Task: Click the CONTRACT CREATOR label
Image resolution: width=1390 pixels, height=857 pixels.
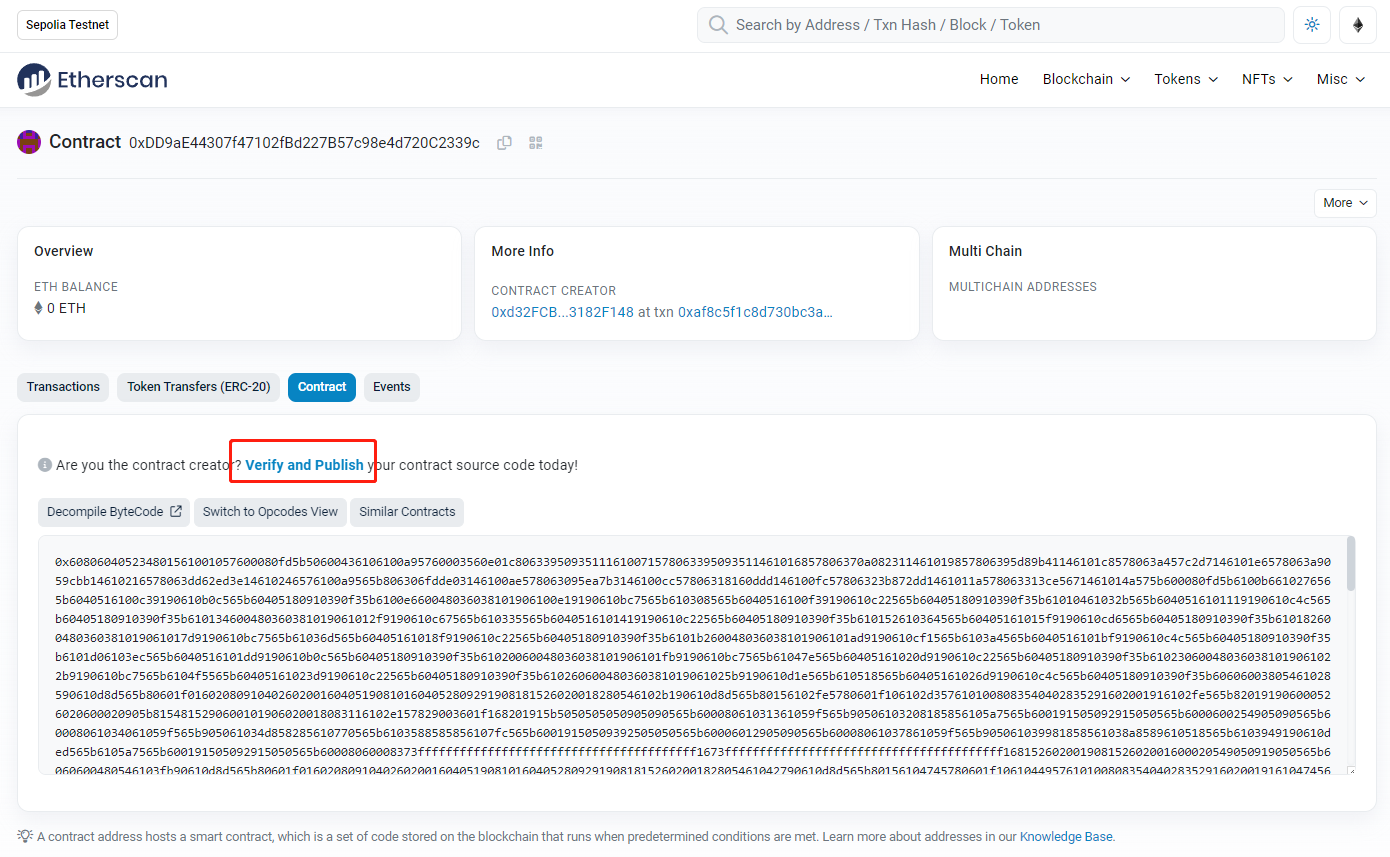Action: pyautogui.click(x=554, y=291)
